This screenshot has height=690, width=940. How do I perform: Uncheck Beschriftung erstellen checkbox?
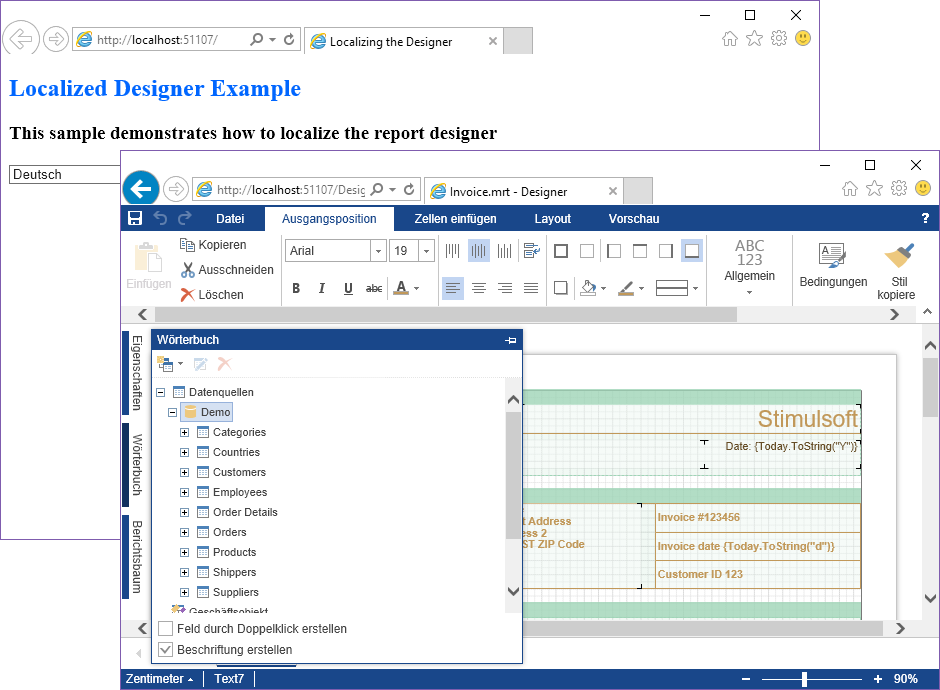[x=165, y=650]
